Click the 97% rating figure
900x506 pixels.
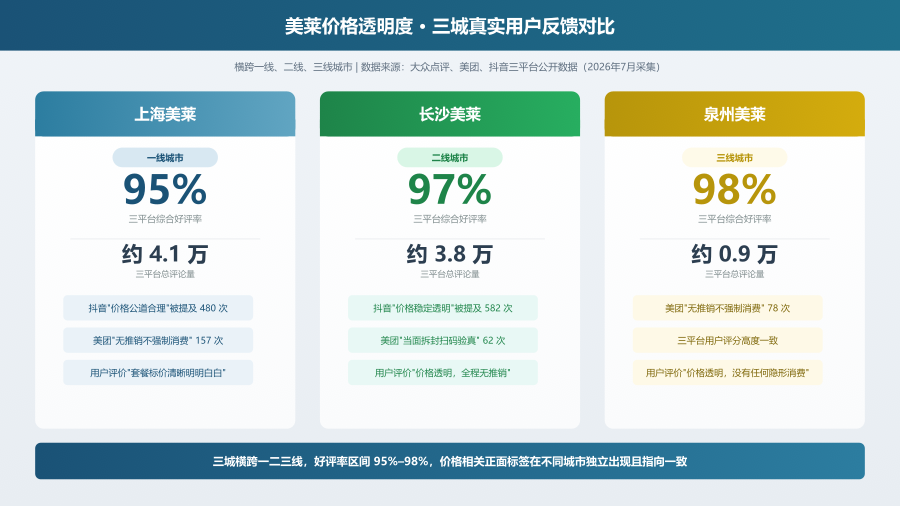click(x=450, y=189)
